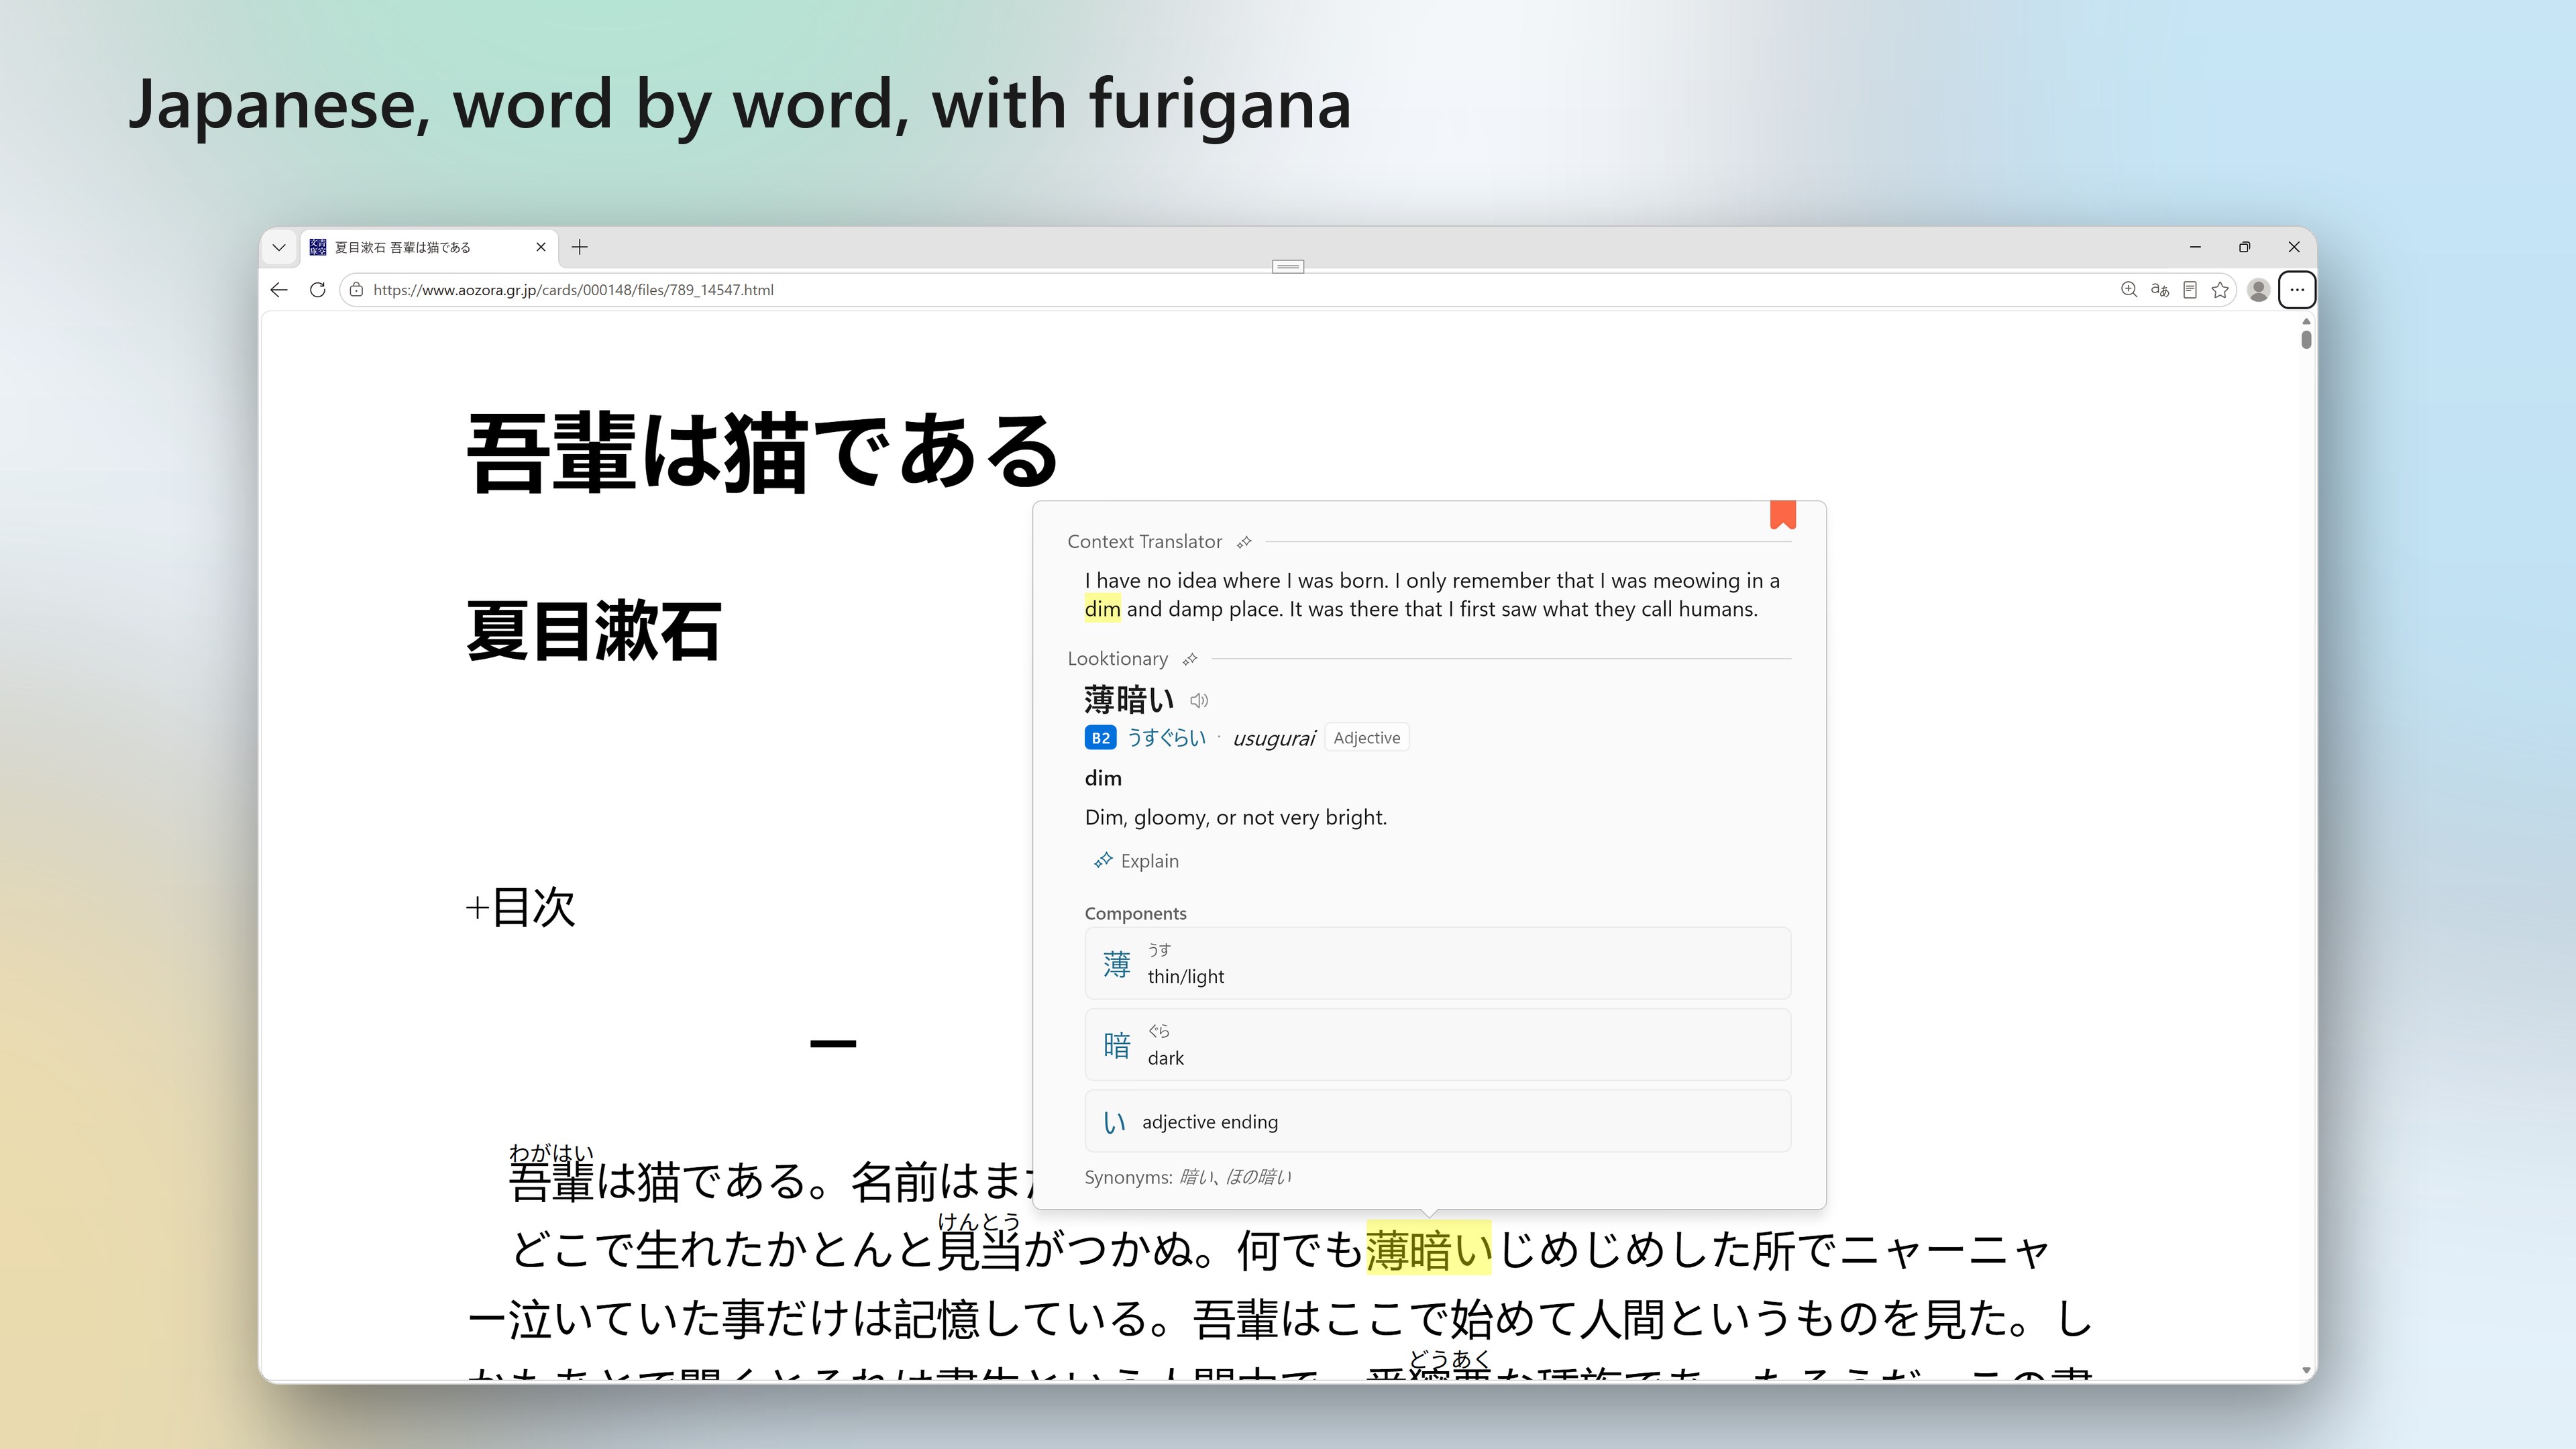
Task: Click the heading 吾輩は猫である
Action: click(763, 454)
